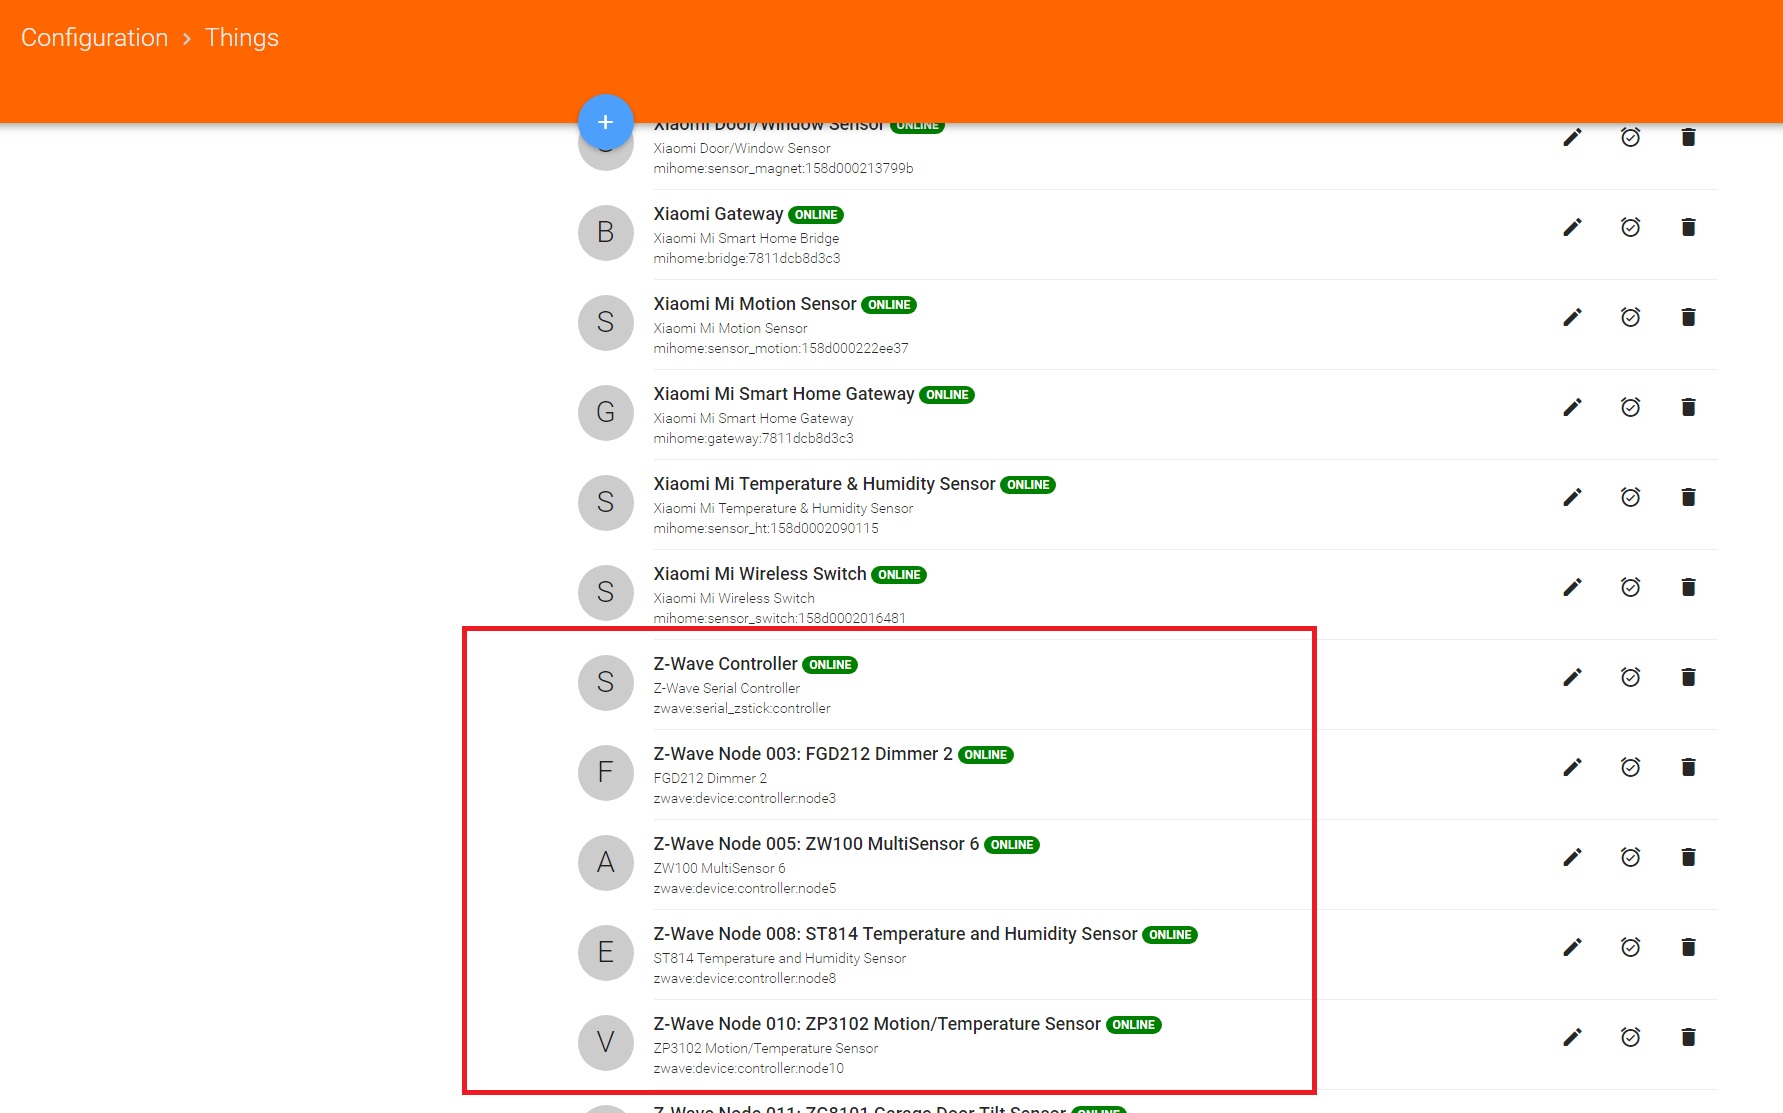Click the alarm-check icon for Xiaomi Mi Temperature & Humidity Sensor
Screen dimensions: 1783x1113
pos(1630,497)
